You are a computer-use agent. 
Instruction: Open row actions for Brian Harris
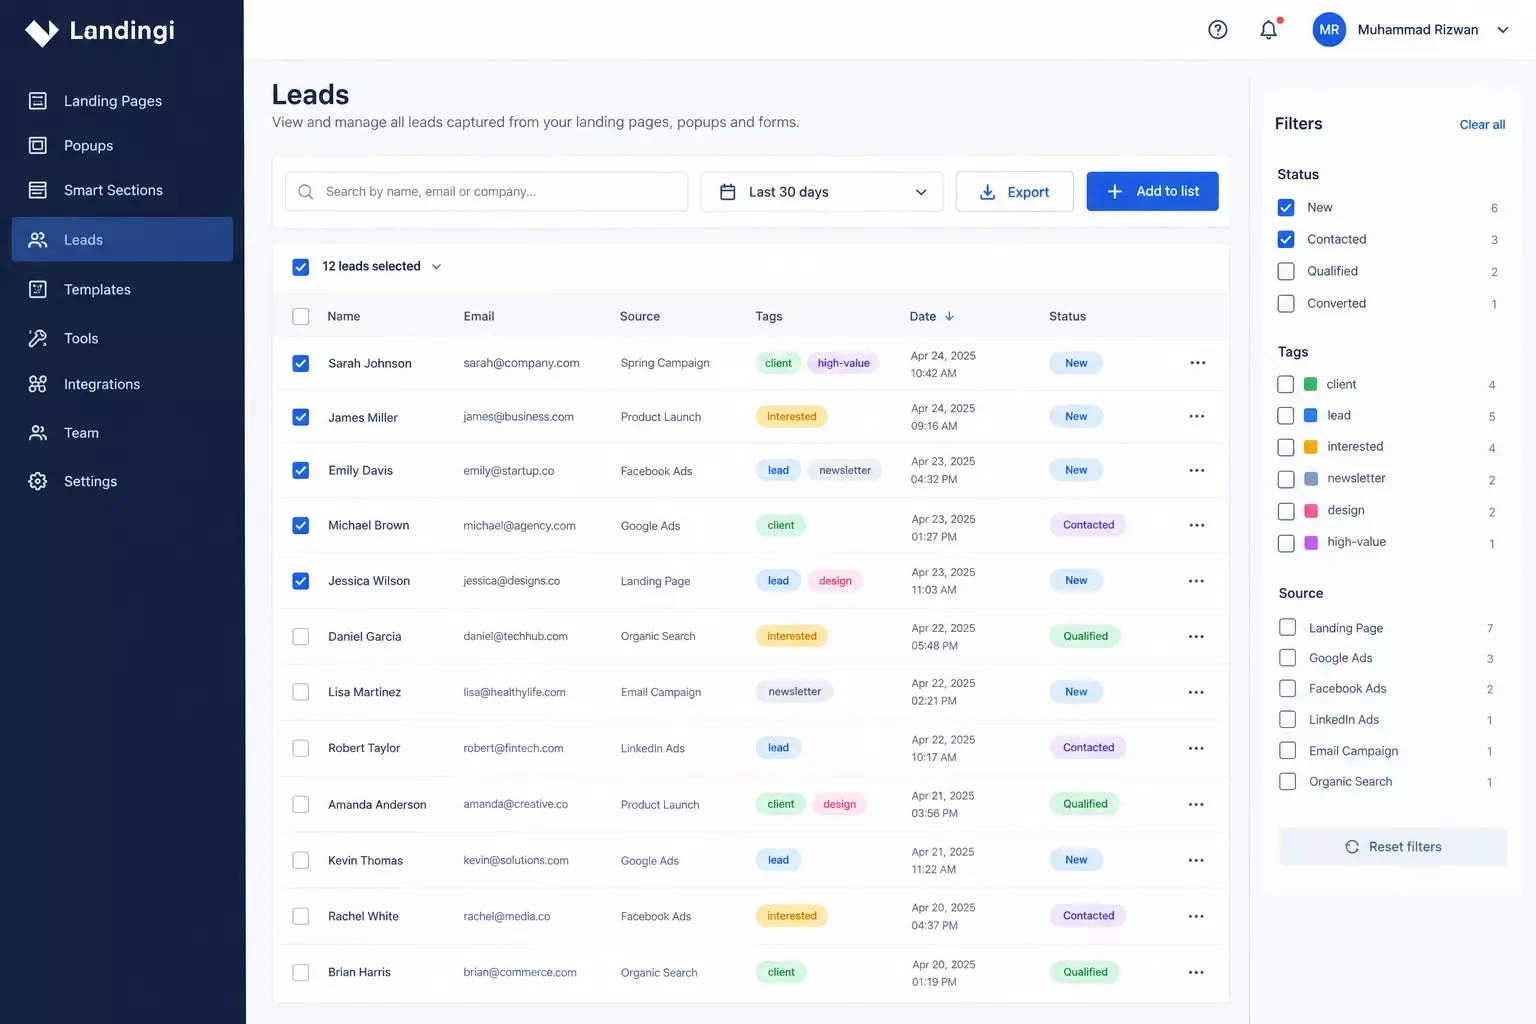[1197, 972]
